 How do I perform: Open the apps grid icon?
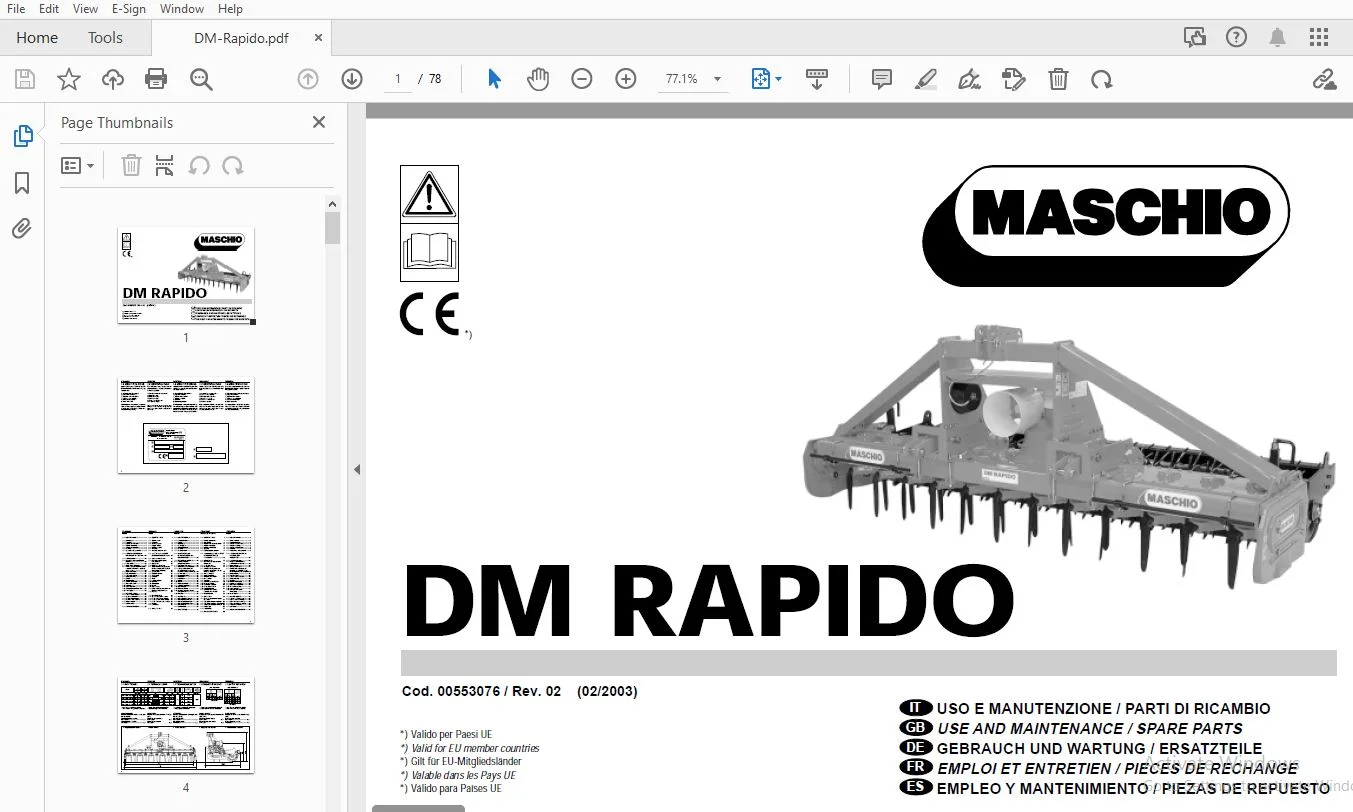pyautogui.click(x=1319, y=38)
